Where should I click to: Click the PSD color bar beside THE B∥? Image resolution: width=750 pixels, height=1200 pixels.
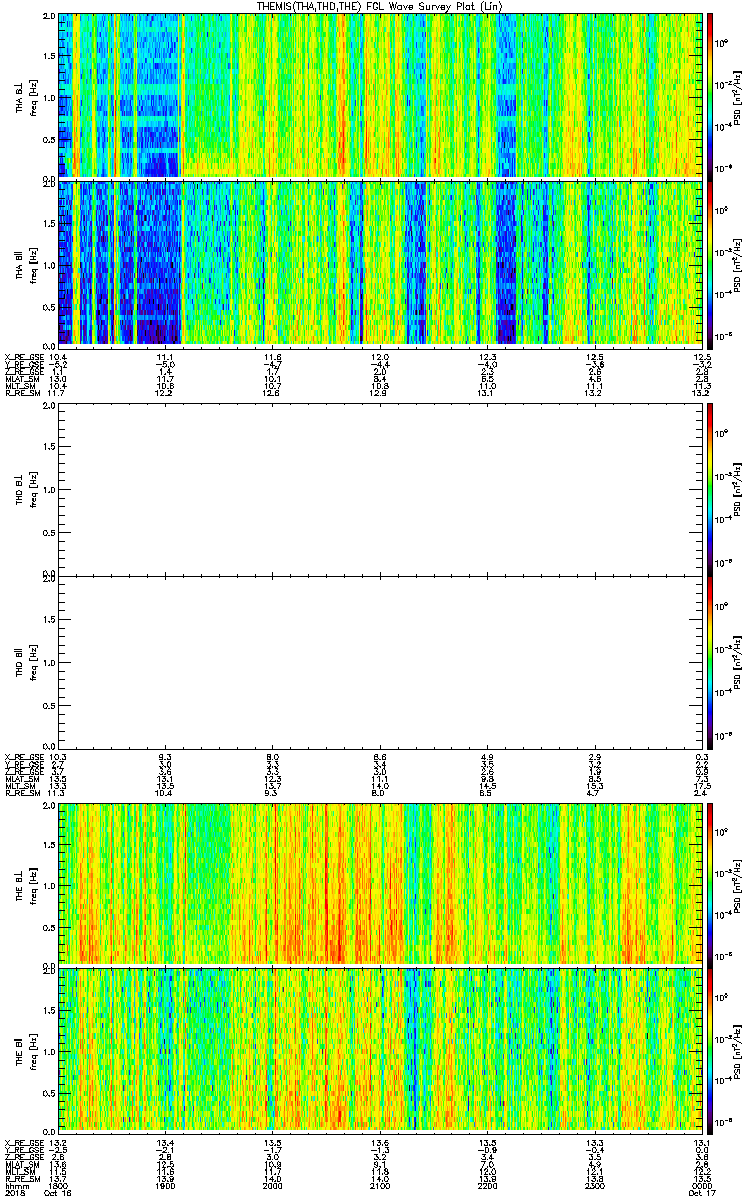(710, 1049)
